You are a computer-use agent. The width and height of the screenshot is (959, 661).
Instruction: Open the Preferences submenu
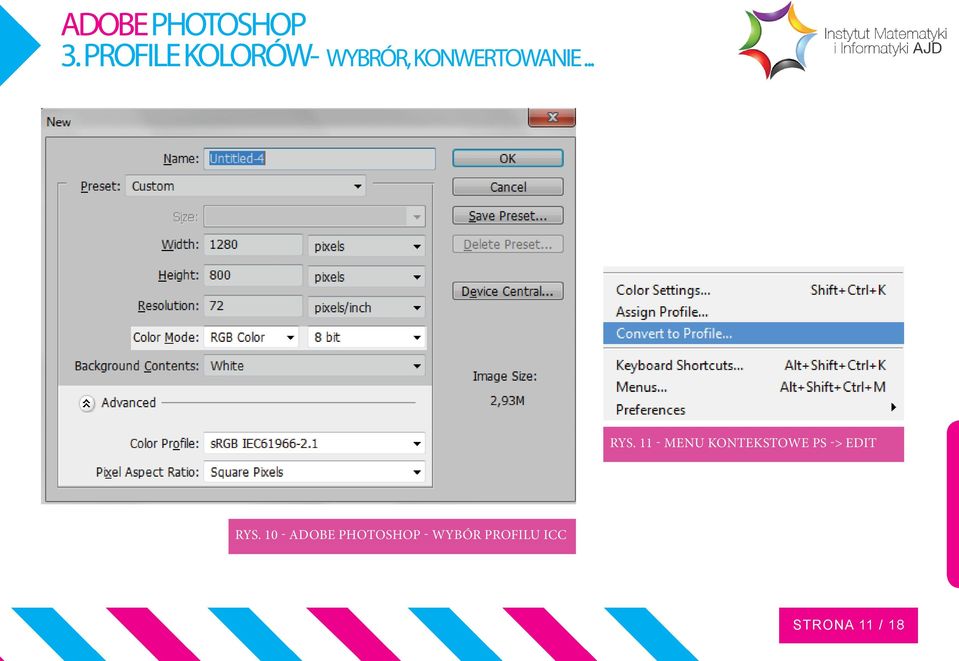pos(753,410)
